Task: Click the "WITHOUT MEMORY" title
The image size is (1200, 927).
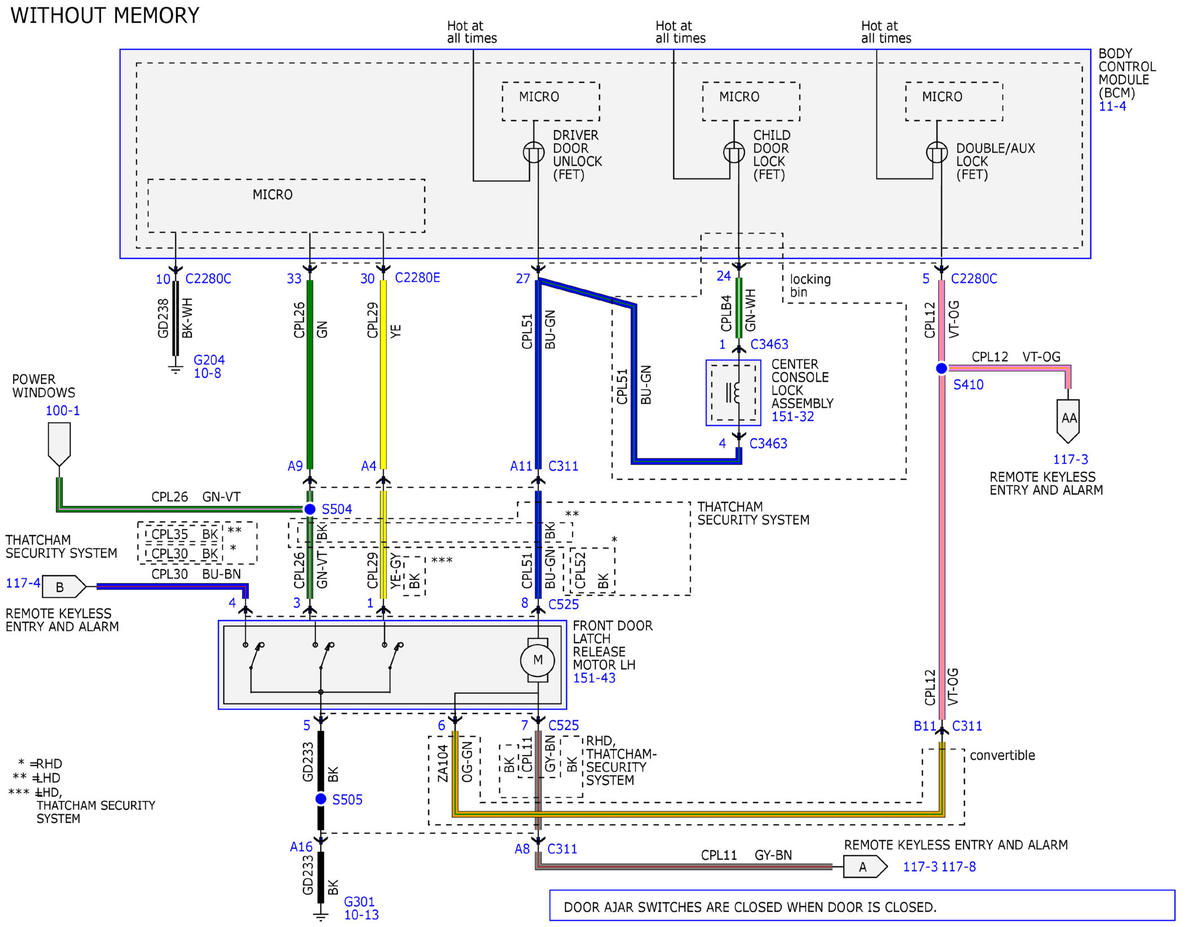Action: point(105,16)
